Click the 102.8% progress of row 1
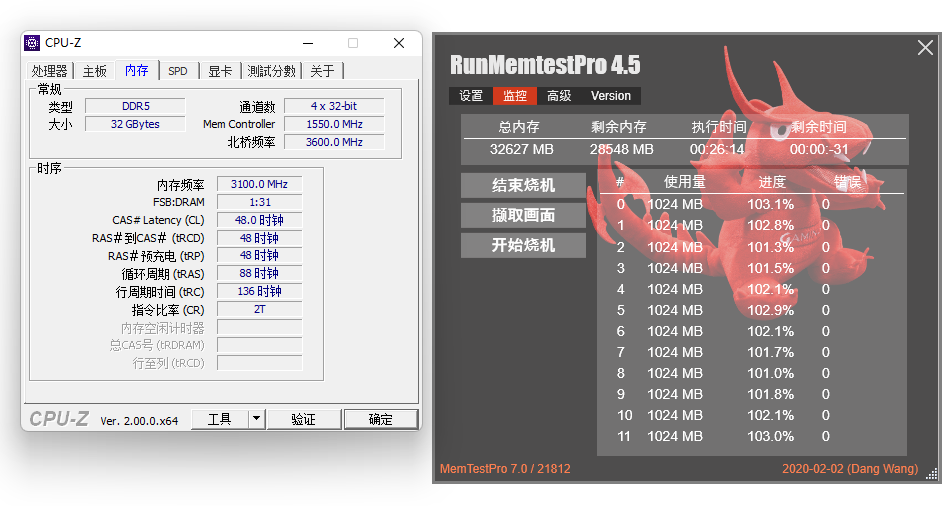 [770, 225]
